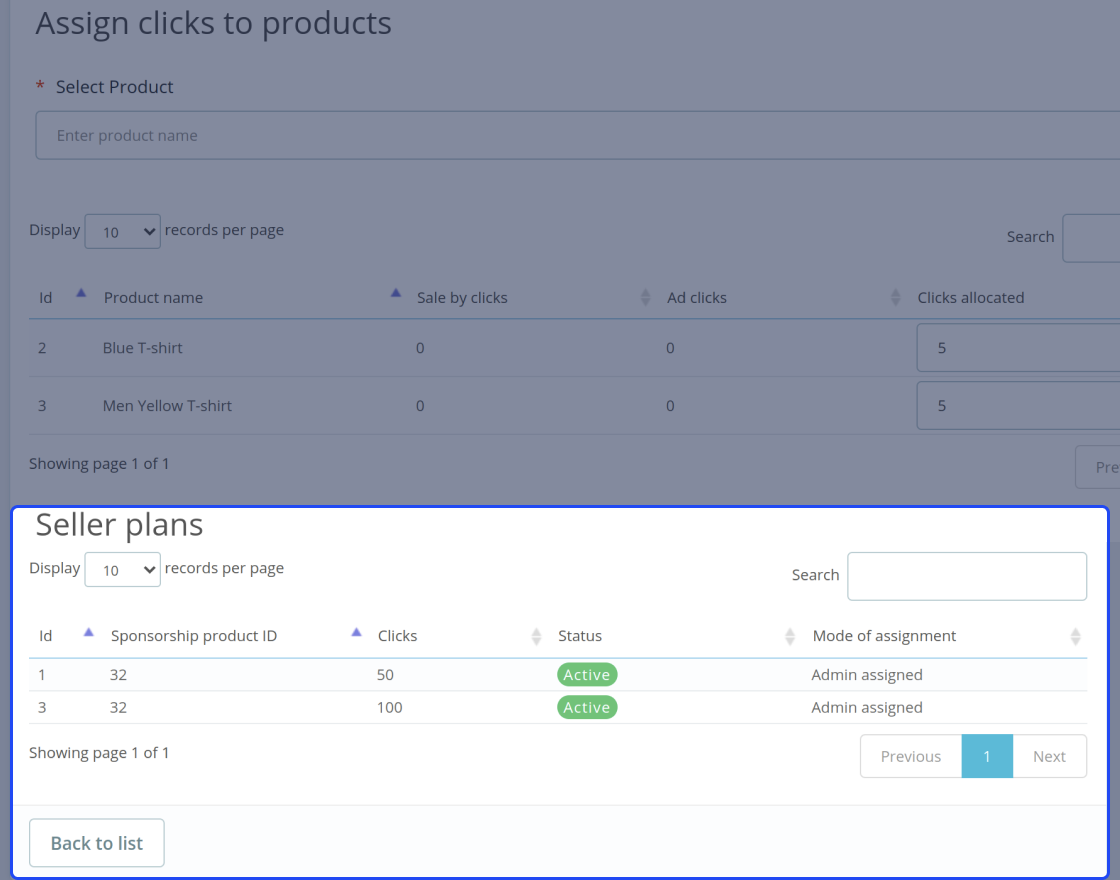Sort by Mode of assignment column
Screen dimensions: 1120x880
(x=944, y=636)
